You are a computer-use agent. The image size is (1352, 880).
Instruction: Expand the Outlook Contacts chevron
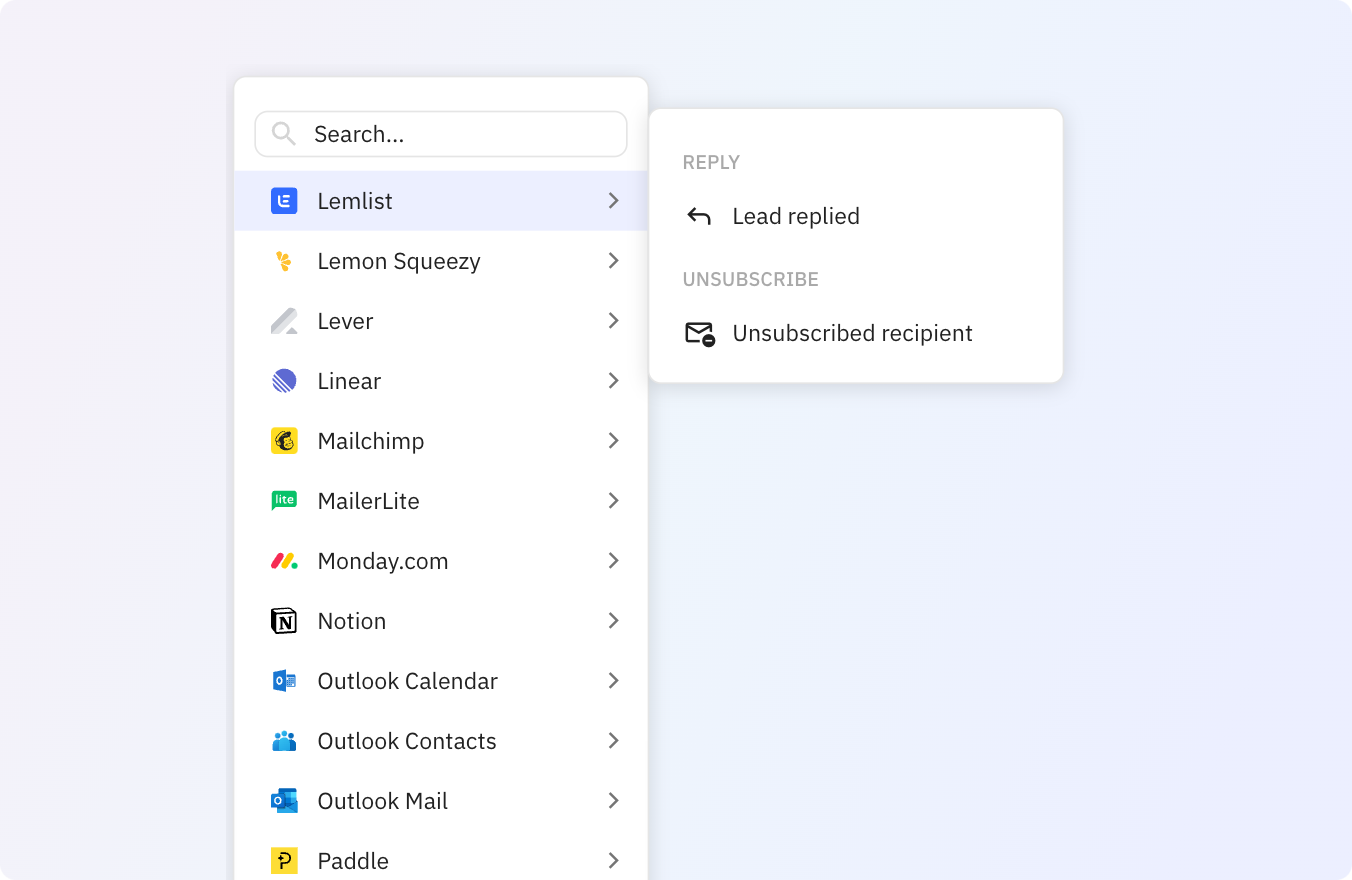tap(614, 741)
